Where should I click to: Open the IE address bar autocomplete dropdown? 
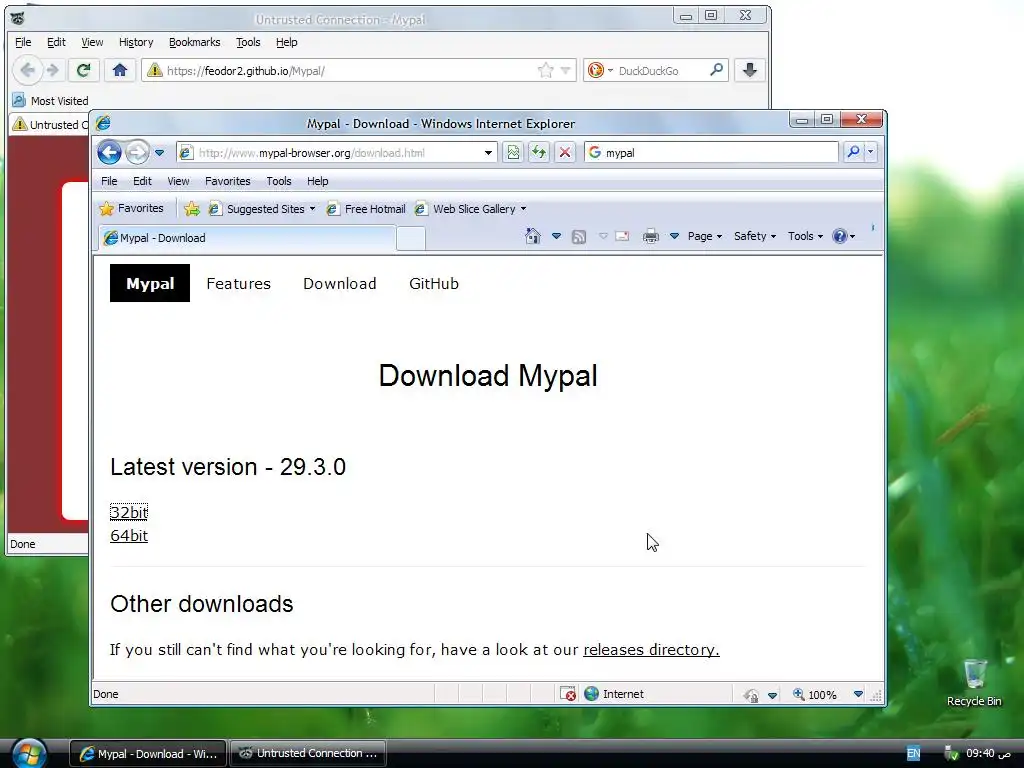(x=488, y=153)
